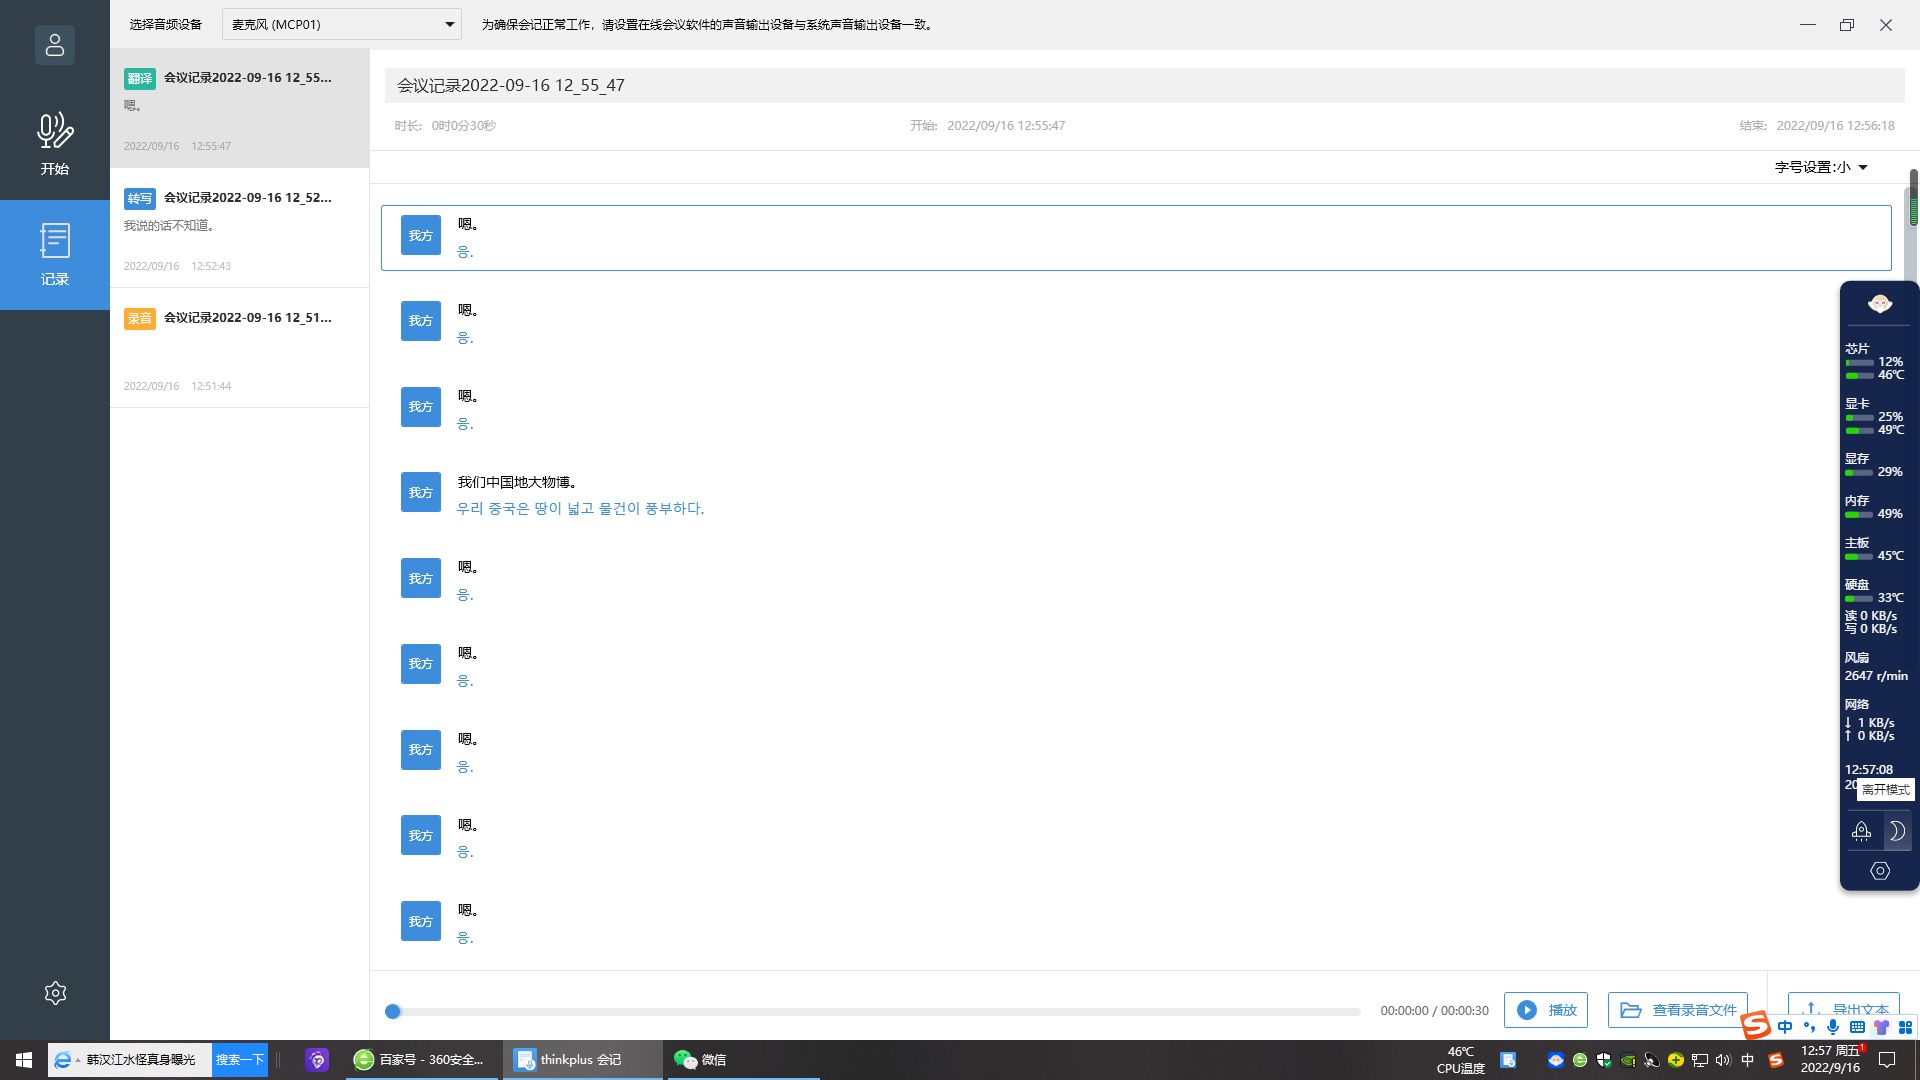Open Sogou soft keyboard icon

pyautogui.click(x=1857, y=1027)
